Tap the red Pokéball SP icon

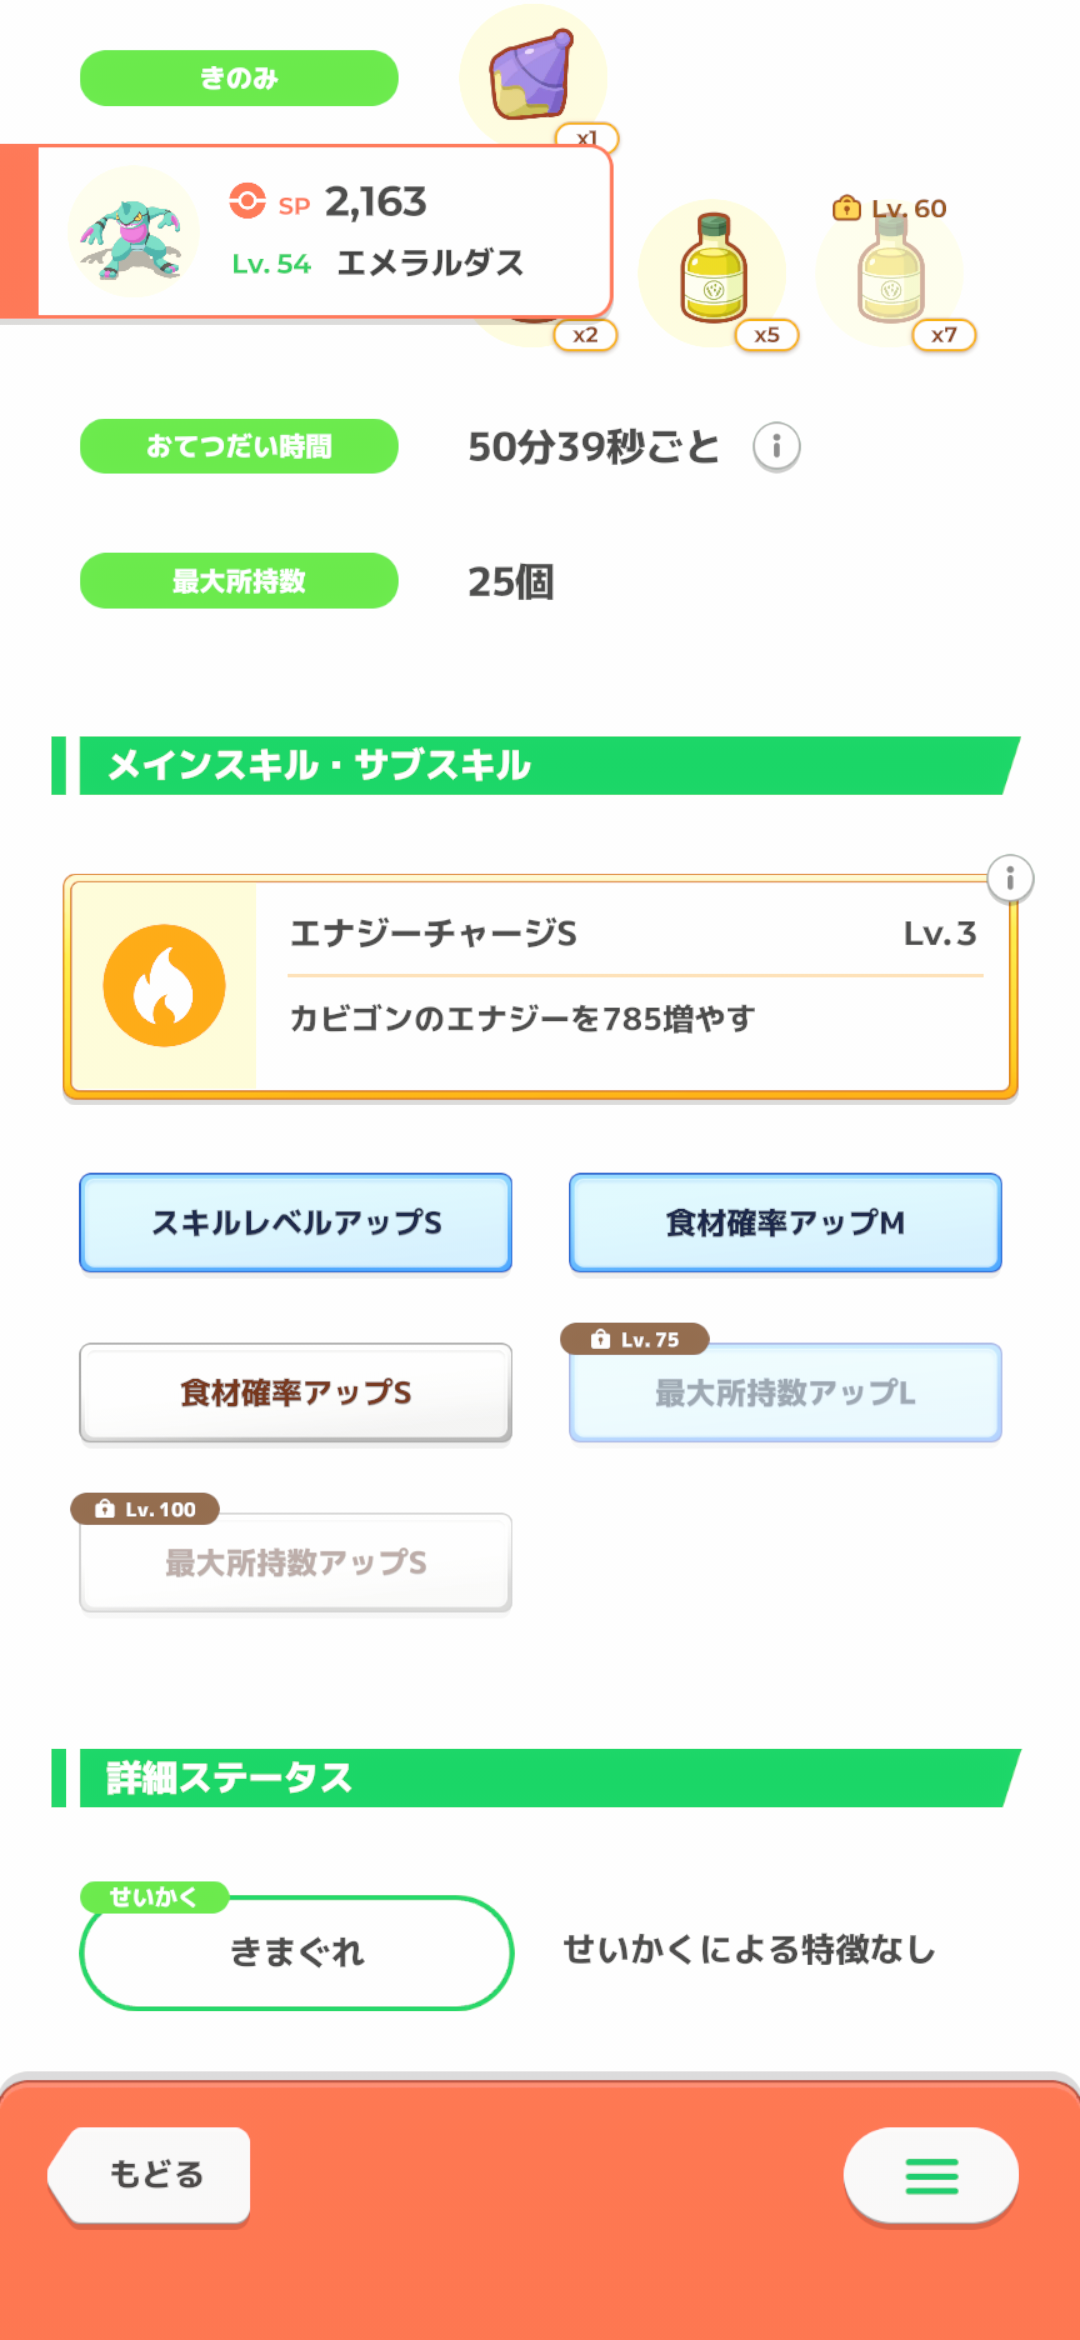(x=247, y=201)
